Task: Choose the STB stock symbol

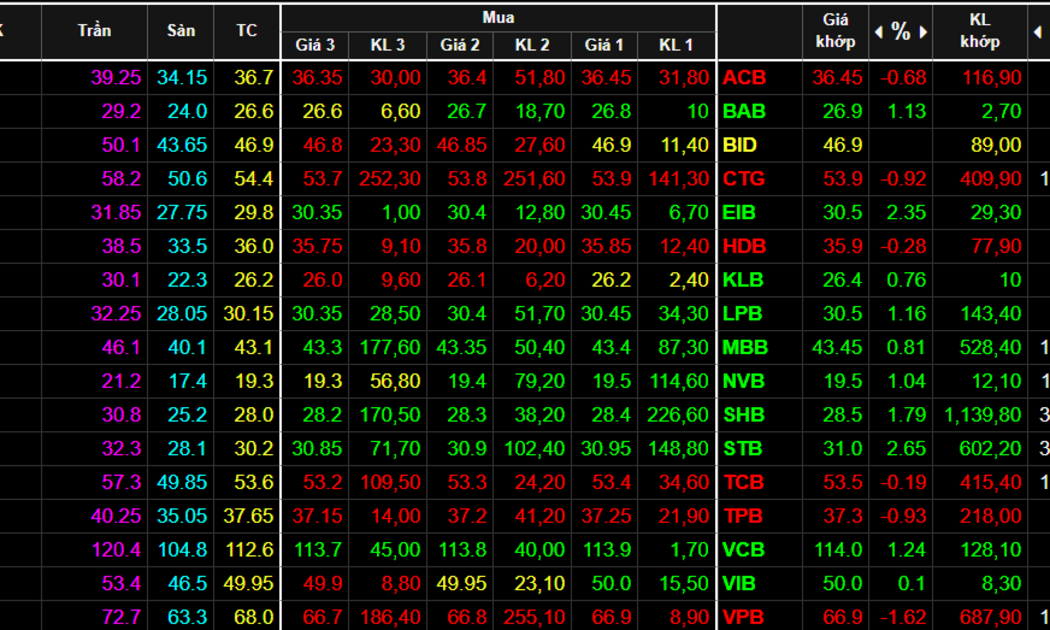Action: click(742, 449)
